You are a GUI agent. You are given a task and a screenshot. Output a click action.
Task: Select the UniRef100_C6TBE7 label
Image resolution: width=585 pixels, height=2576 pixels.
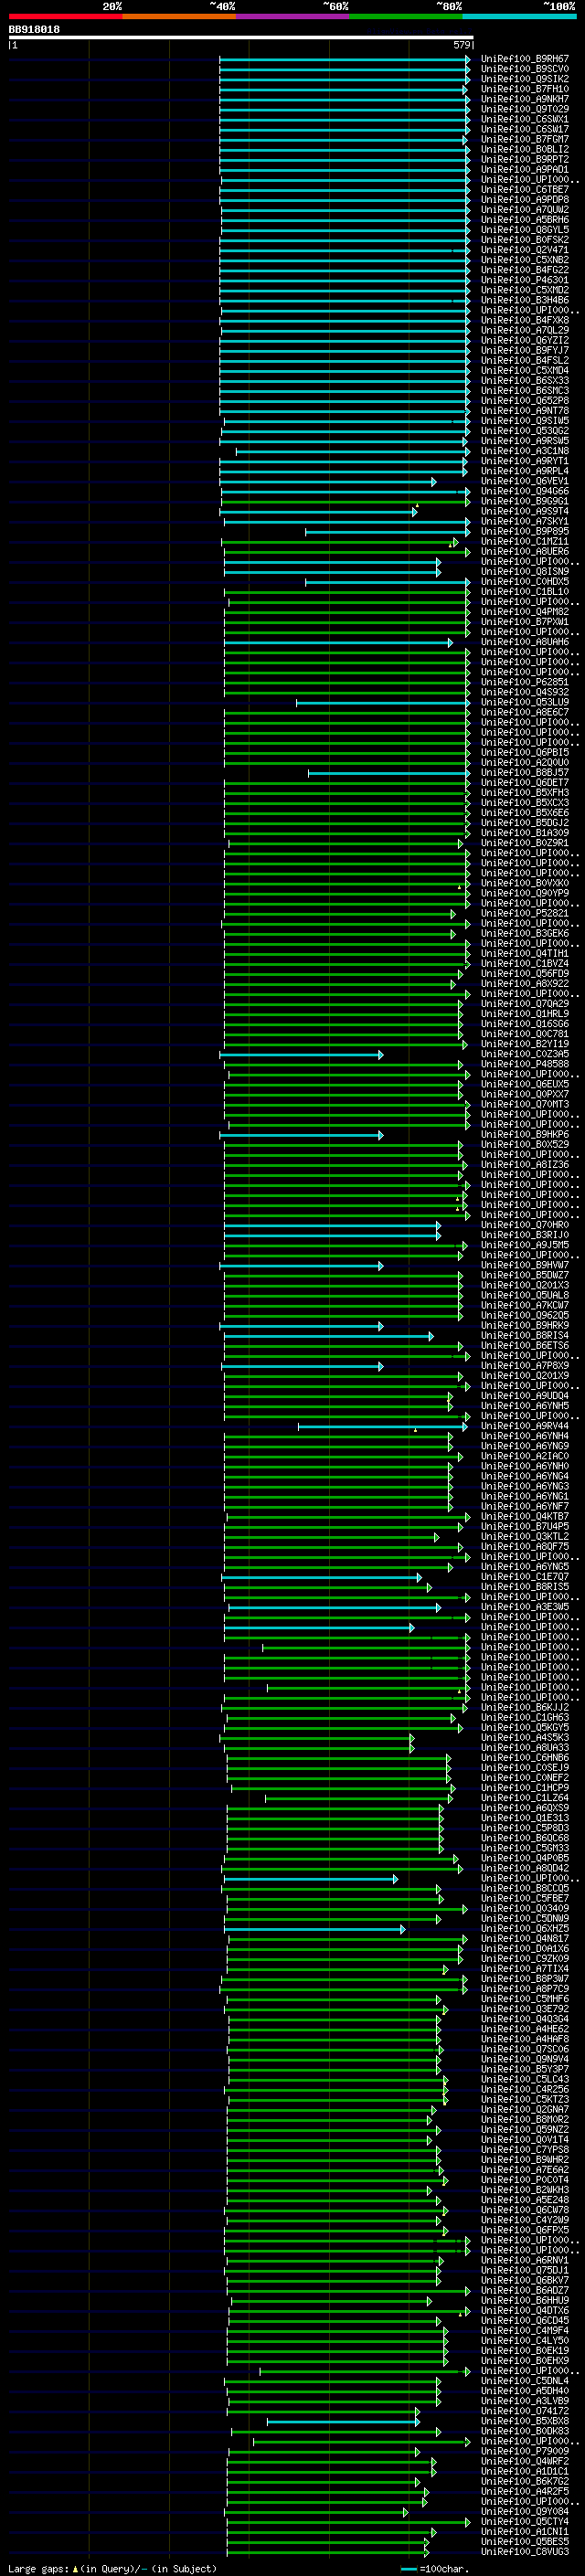525,189
